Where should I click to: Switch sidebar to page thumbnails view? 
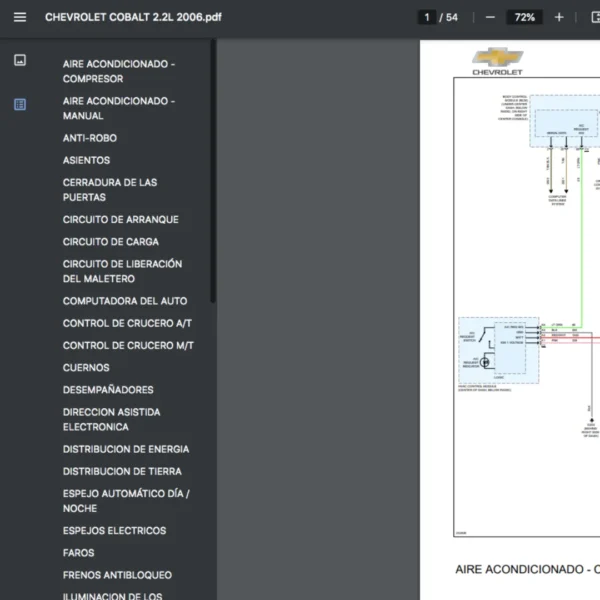pyautogui.click(x=20, y=60)
